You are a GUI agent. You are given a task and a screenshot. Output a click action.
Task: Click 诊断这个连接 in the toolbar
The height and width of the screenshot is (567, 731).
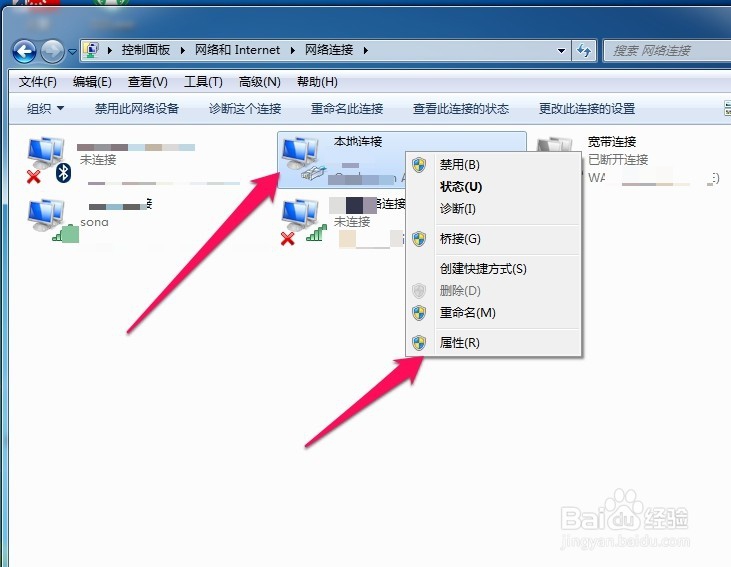pos(245,109)
